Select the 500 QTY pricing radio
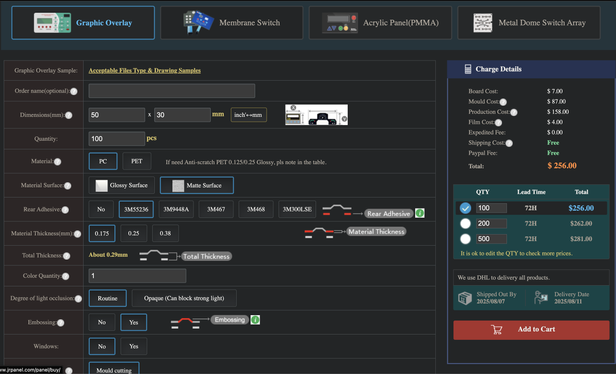 tap(466, 239)
